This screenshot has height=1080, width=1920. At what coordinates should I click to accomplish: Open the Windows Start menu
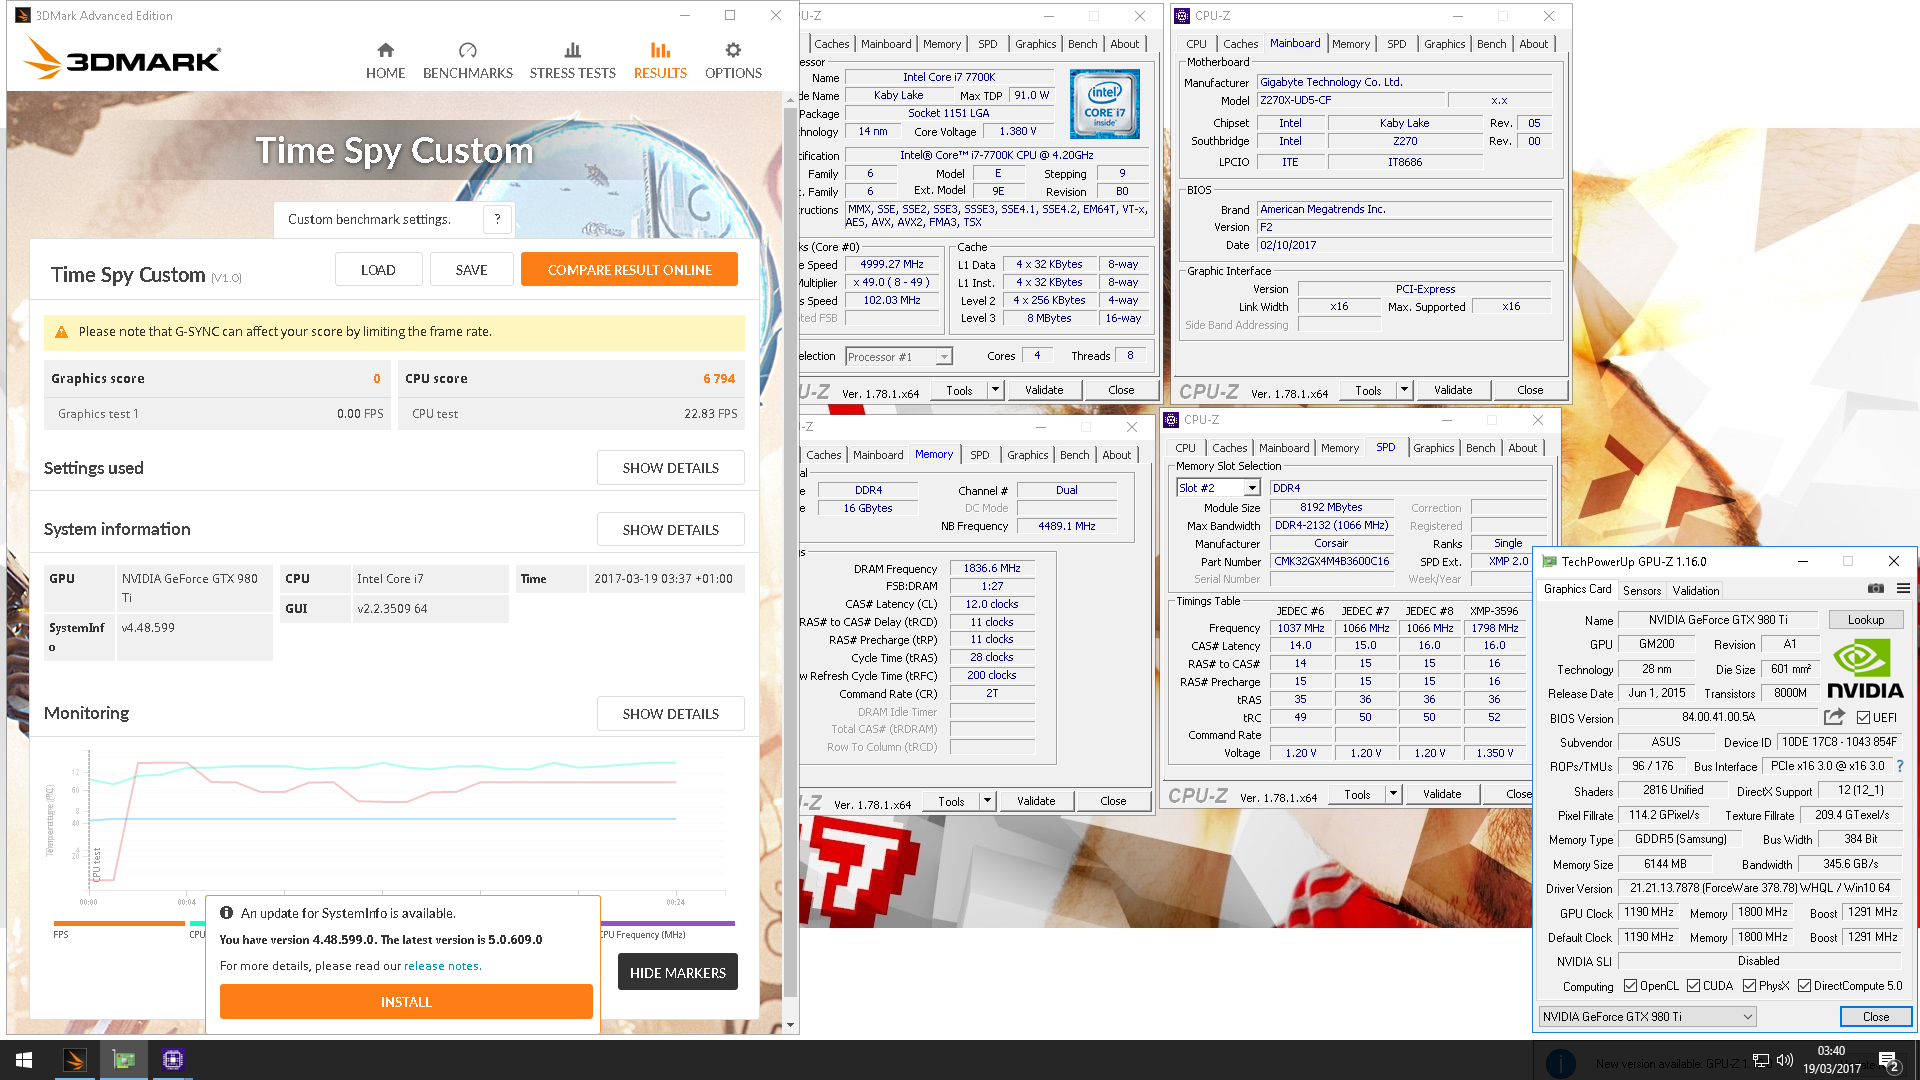click(x=24, y=1060)
